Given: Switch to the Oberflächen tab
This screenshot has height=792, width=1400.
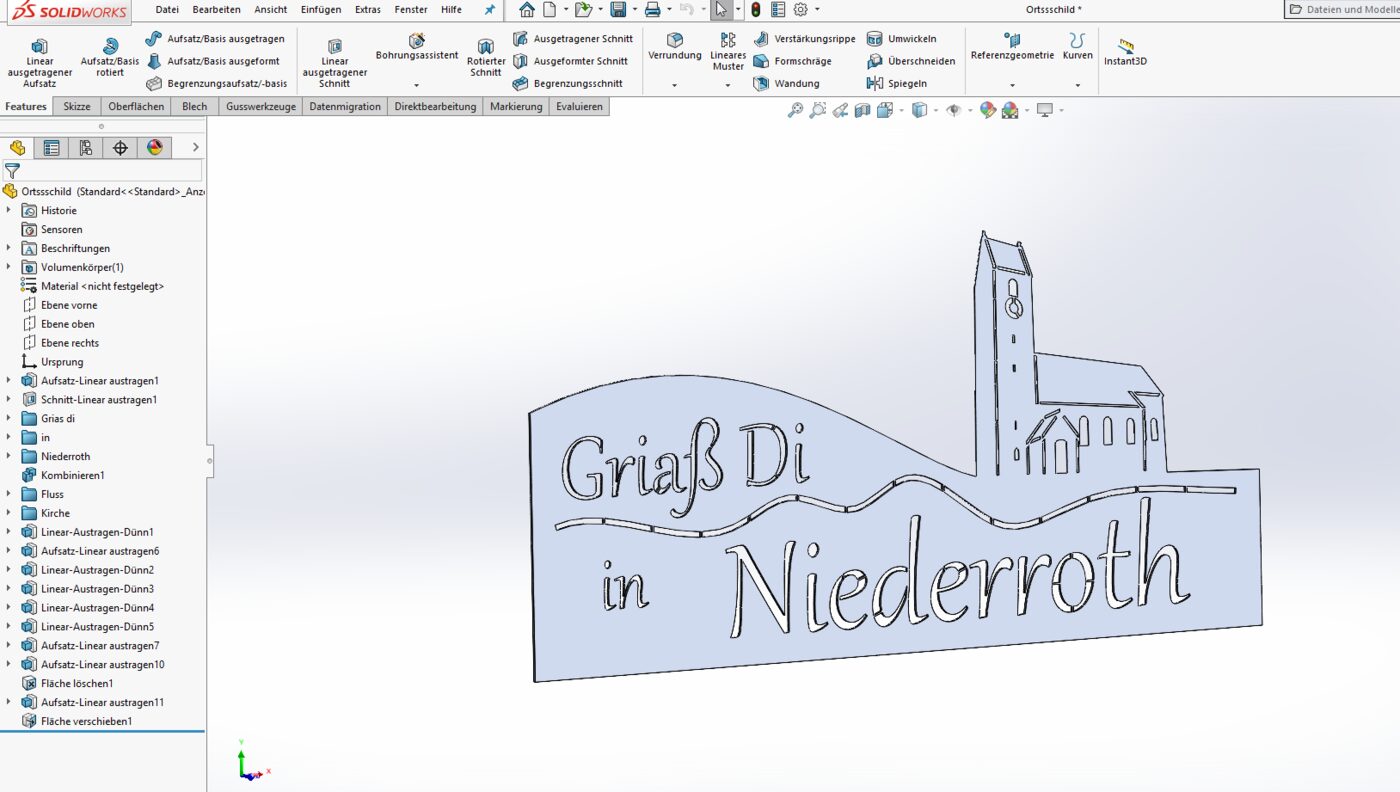Looking at the screenshot, I should point(136,107).
